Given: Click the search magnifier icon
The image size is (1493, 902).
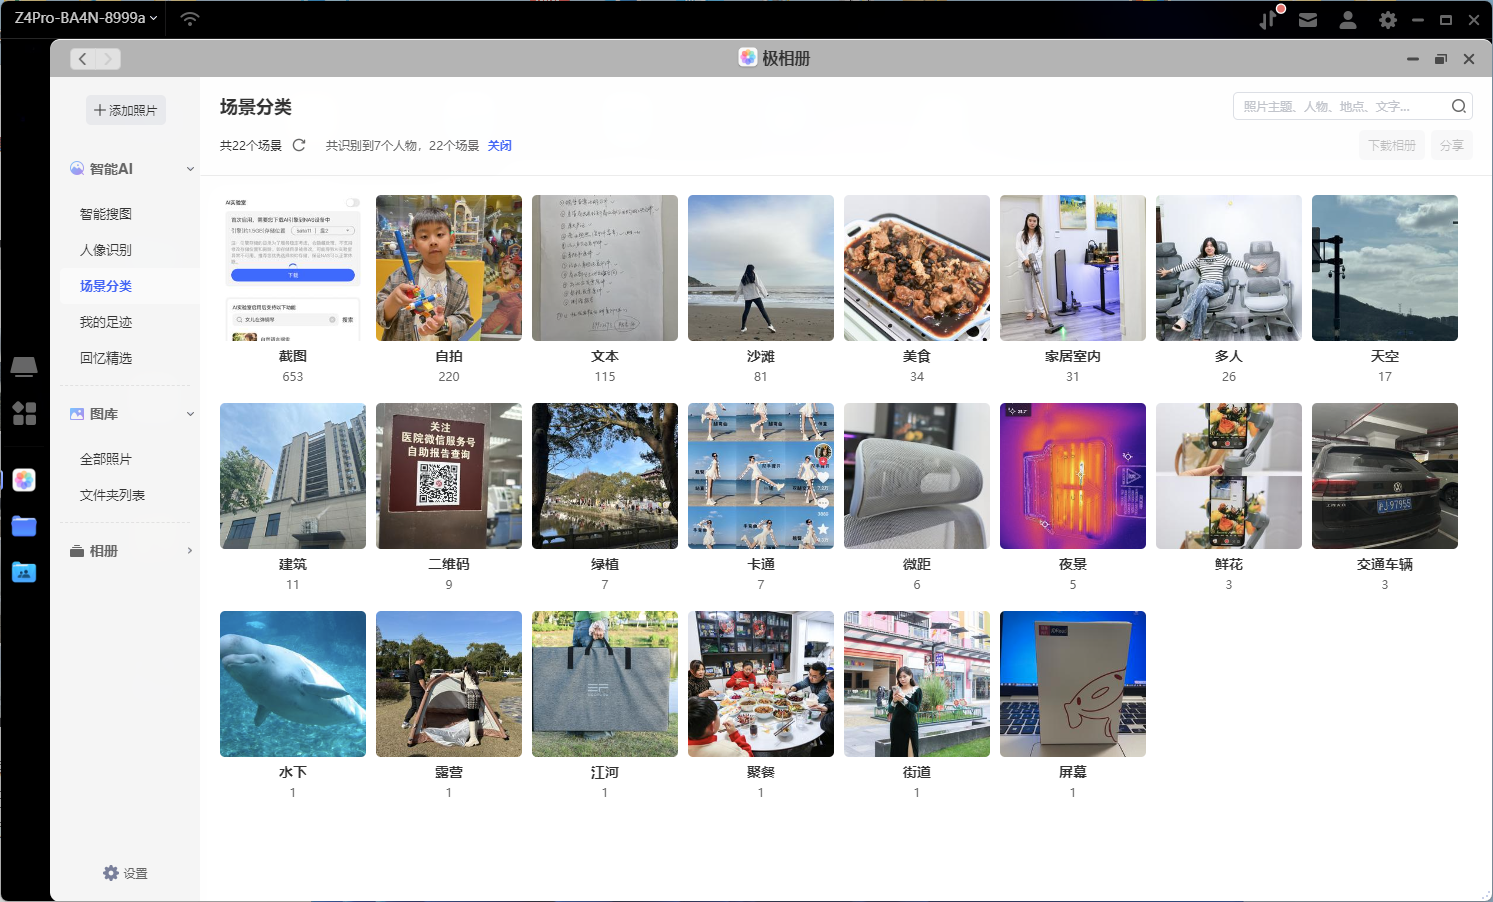Looking at the screenshot, I should (1459, 106).
